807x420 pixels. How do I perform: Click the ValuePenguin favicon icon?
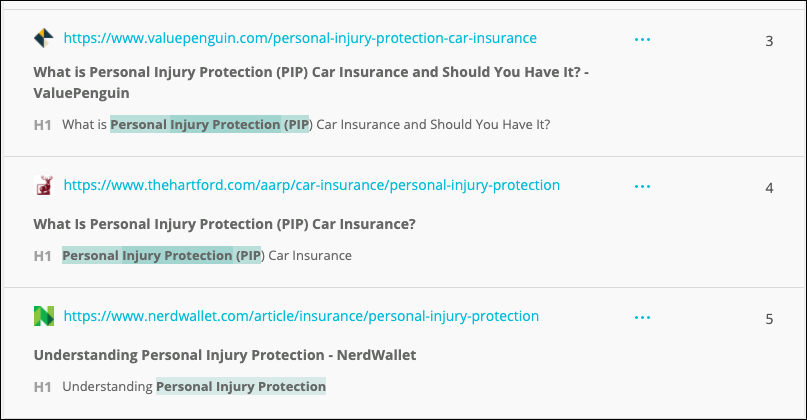click(43, 38)
